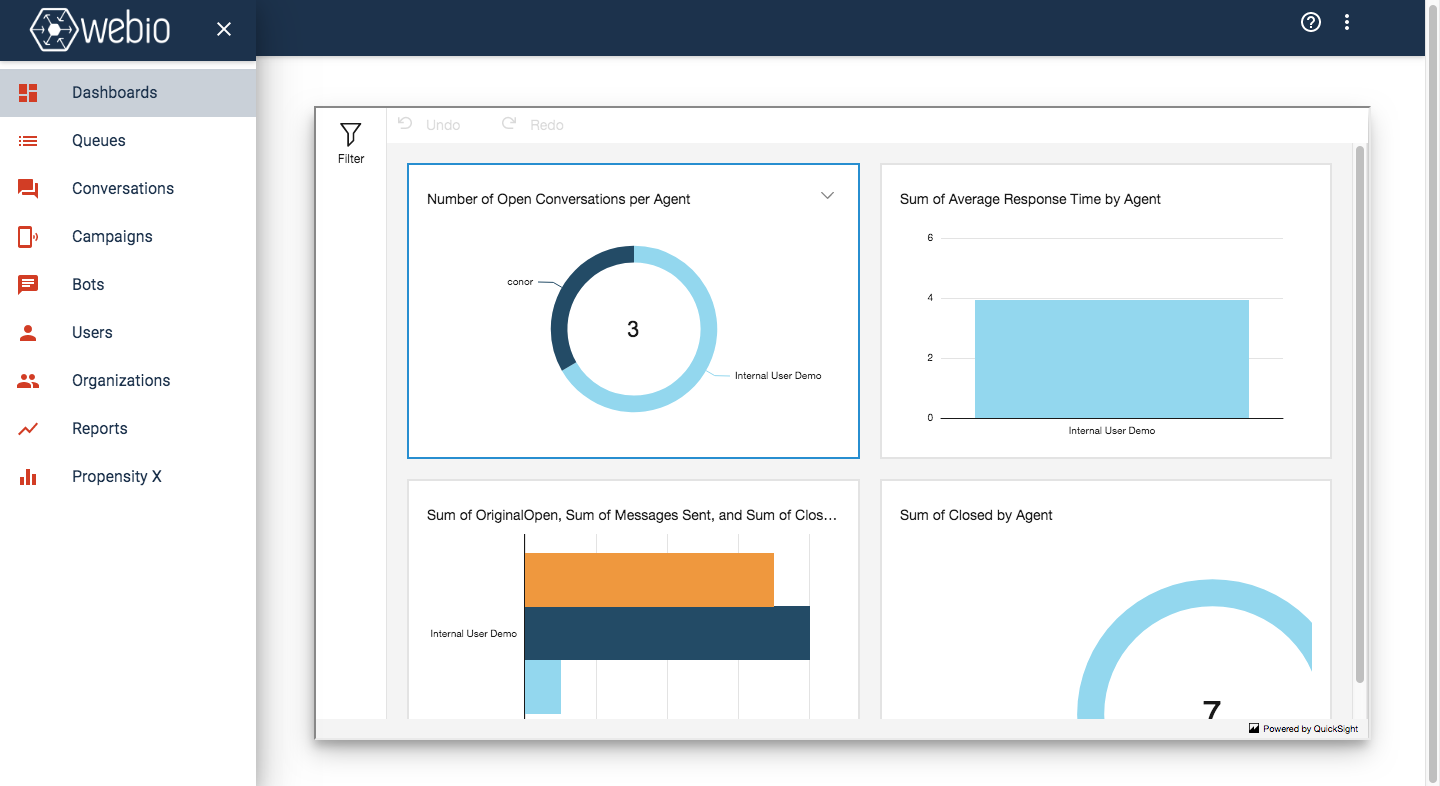Click the Powered by QuickSight link
The width and height of the screenshot is (1440, 786).
pyautogui.click(x=1304, y=729)
